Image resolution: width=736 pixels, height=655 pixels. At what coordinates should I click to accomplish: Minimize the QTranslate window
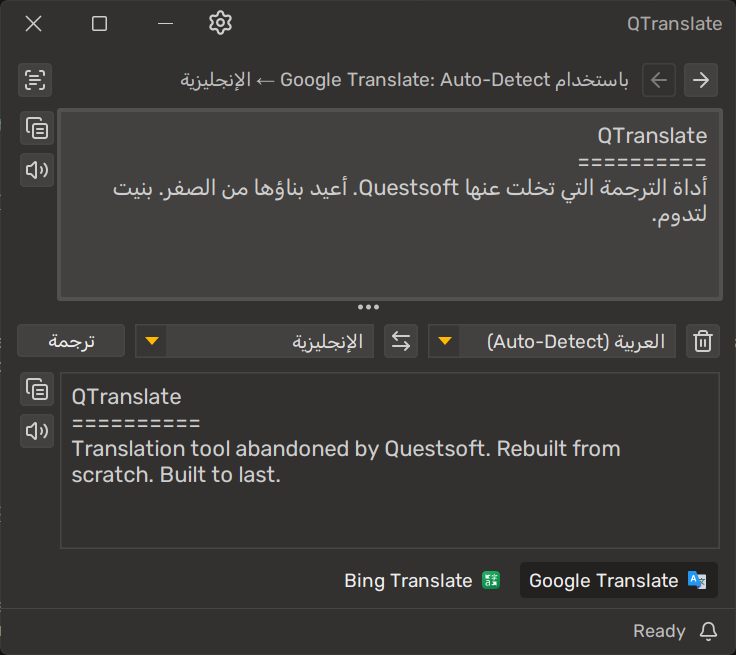(165, 23)
